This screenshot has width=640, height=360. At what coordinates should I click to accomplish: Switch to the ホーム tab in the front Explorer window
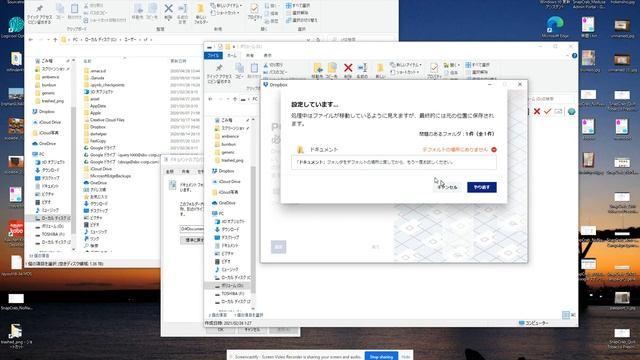[x=231, y=55]
